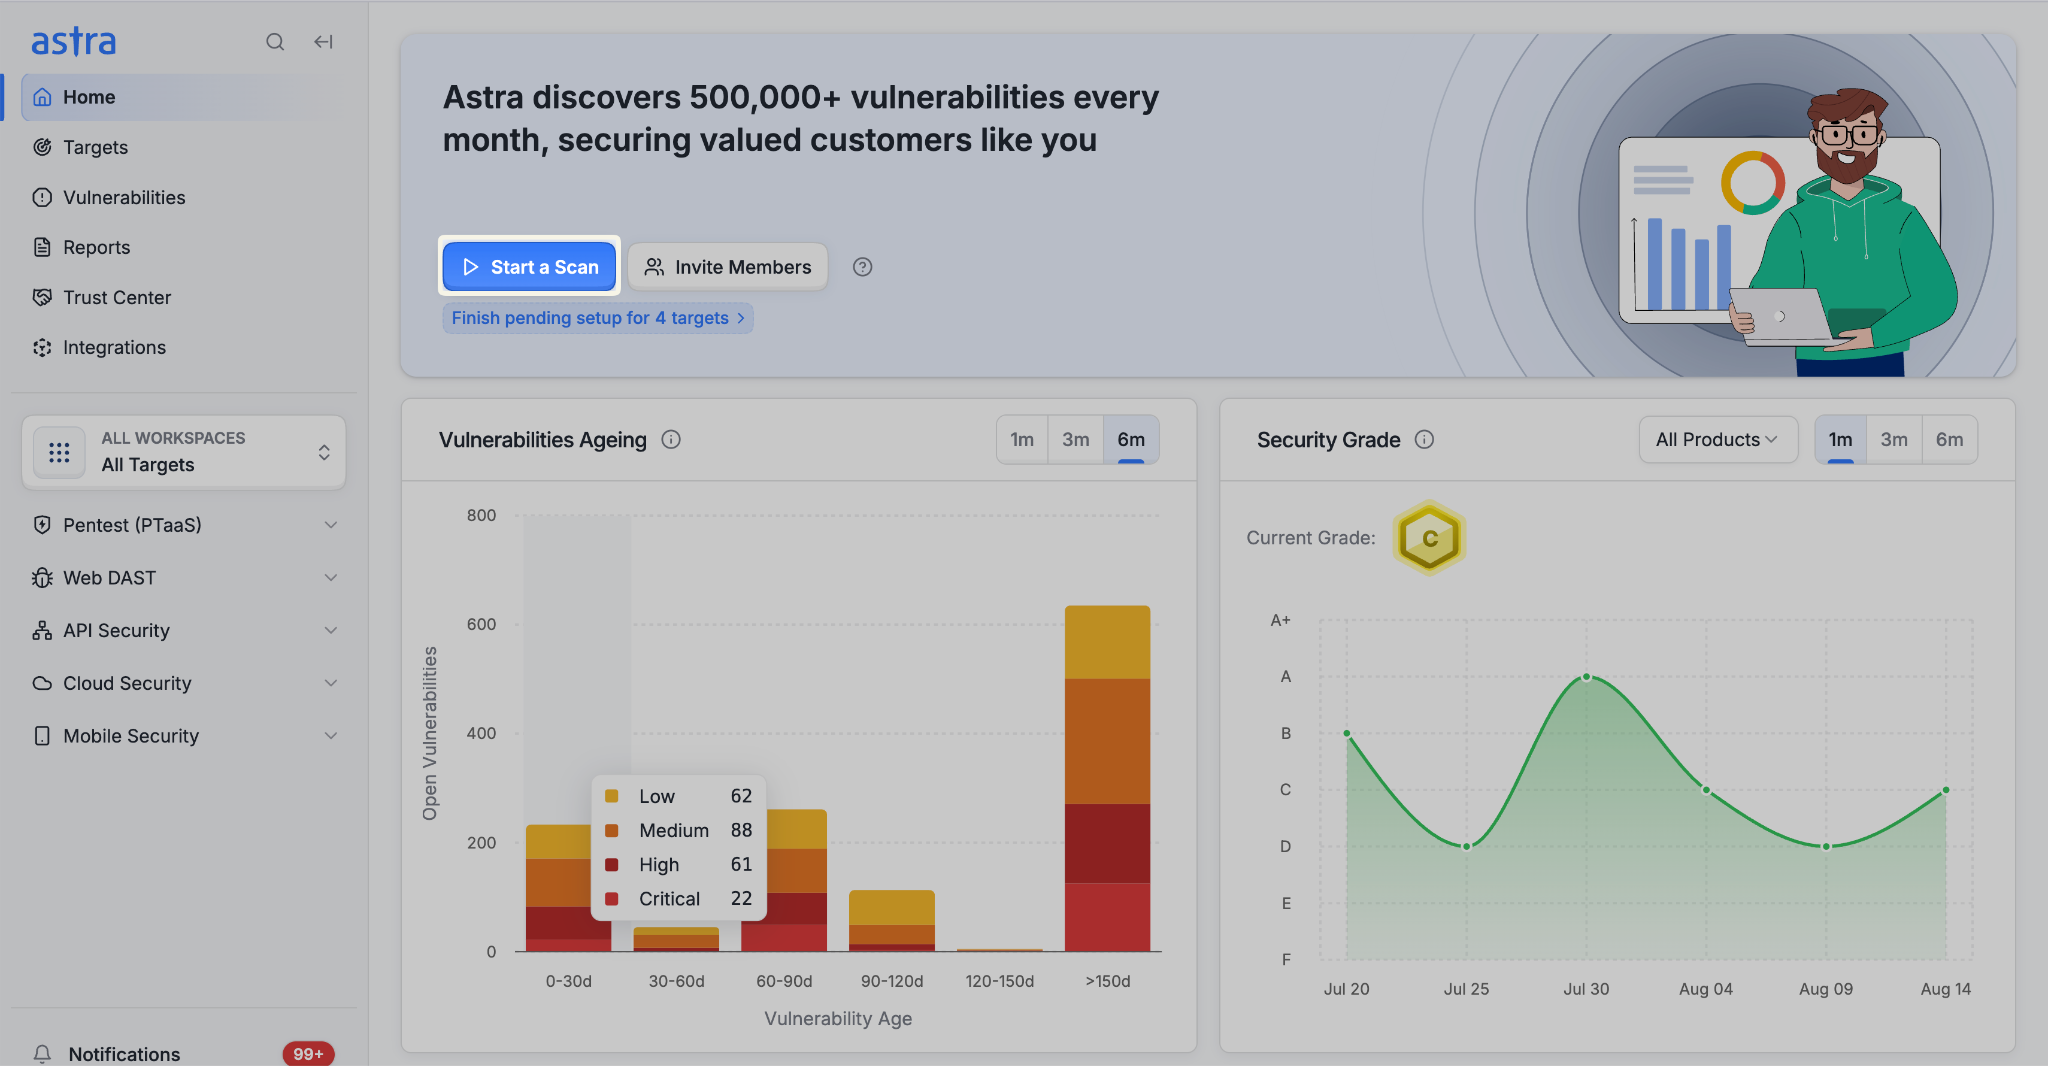2048x1066 pixels.
Task: Click the Invite Members button
Action: 728,267
